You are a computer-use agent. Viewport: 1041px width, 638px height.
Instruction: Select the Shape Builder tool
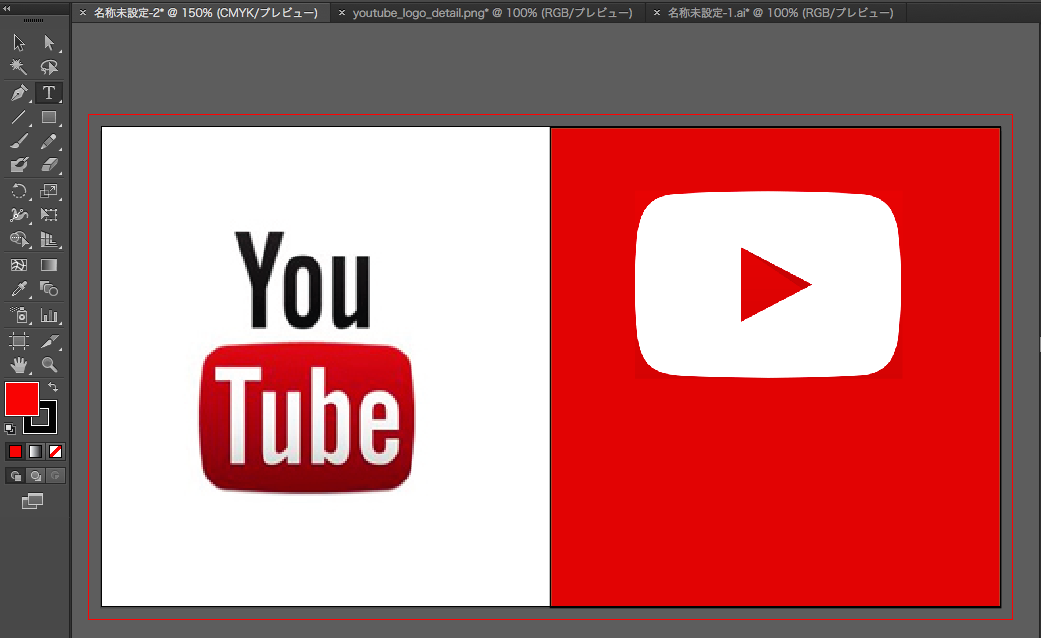pos(19,239)
